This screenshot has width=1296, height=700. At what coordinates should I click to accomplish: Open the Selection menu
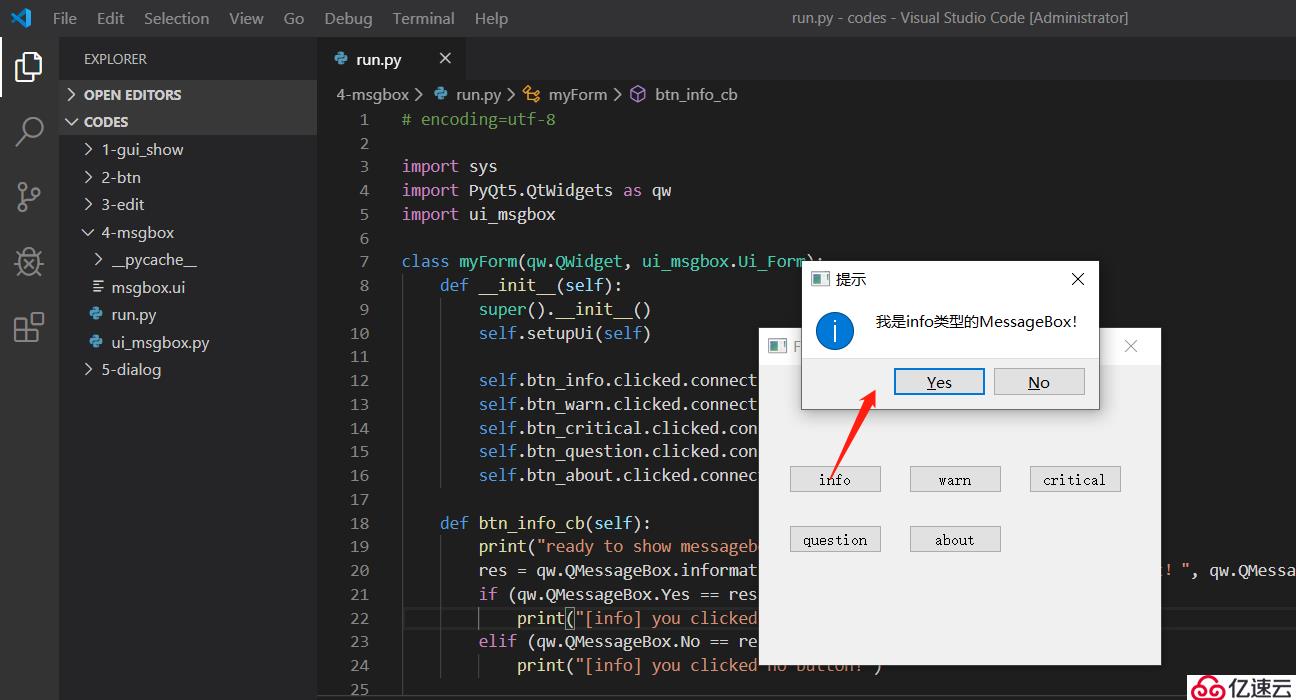(x=177, y=18)
